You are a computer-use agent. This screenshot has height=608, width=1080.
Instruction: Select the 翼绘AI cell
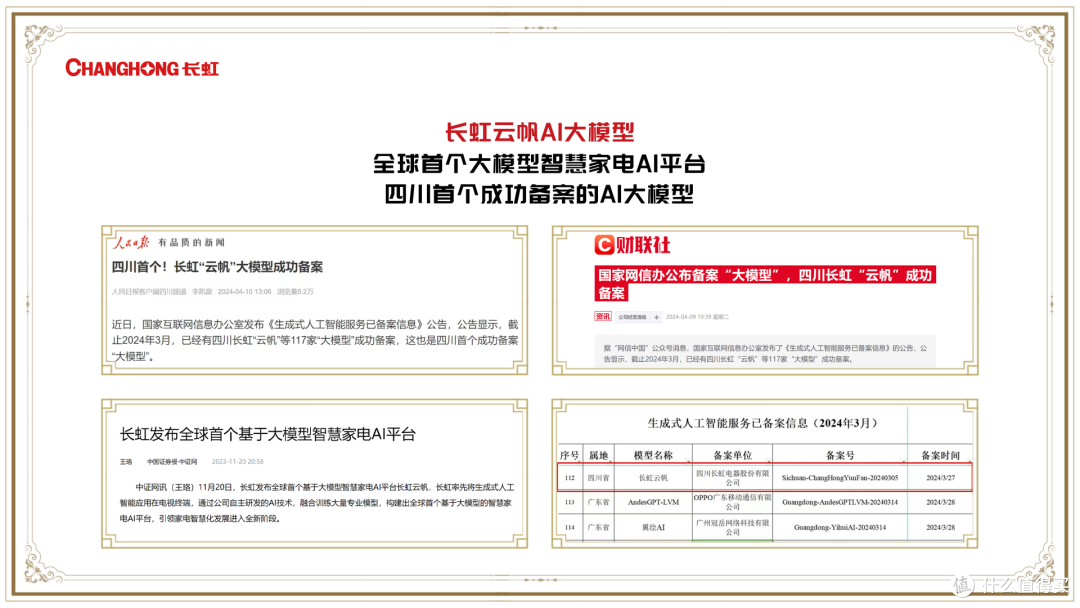[653, 527]
